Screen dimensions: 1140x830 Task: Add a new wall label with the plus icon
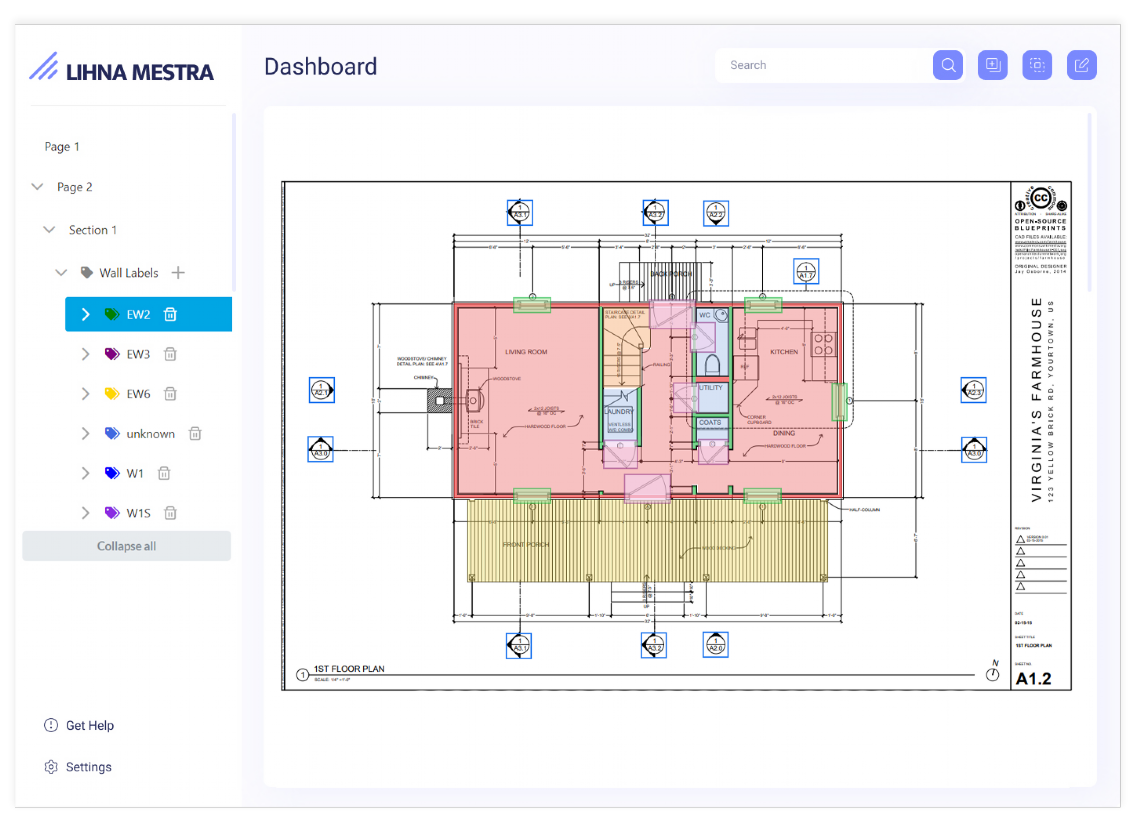click(179, 271)
